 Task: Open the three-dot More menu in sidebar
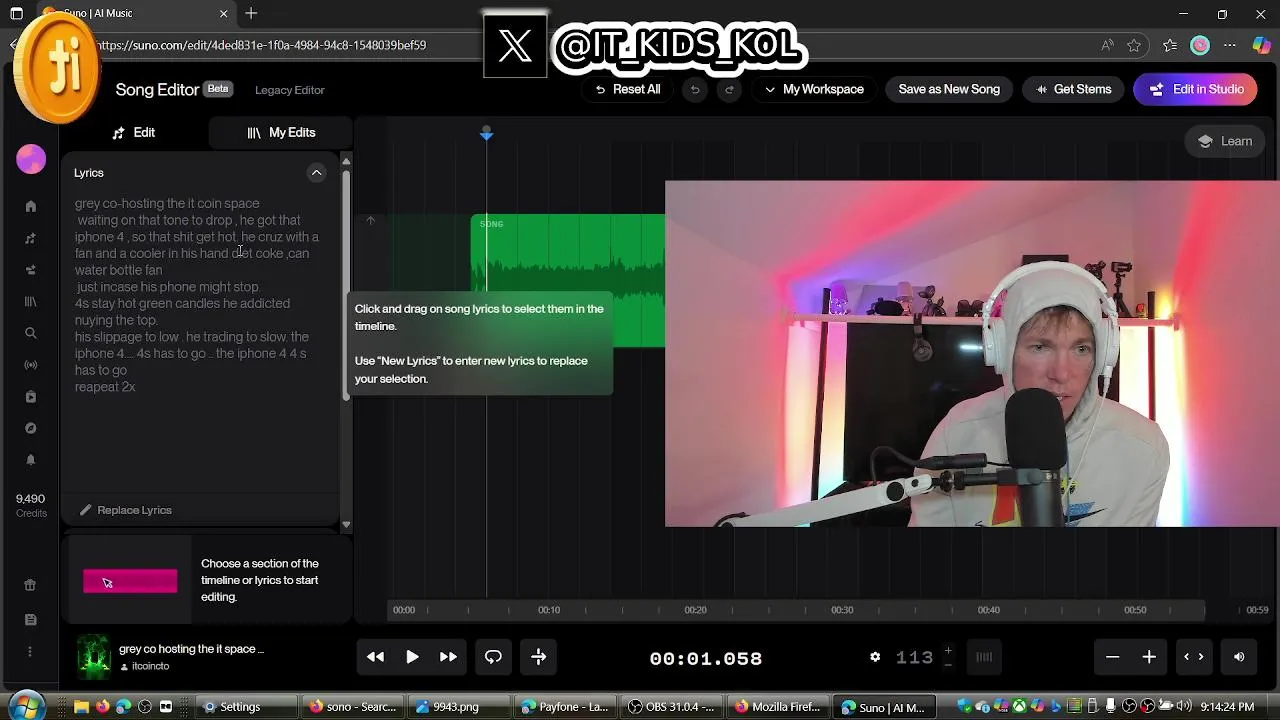31,652
